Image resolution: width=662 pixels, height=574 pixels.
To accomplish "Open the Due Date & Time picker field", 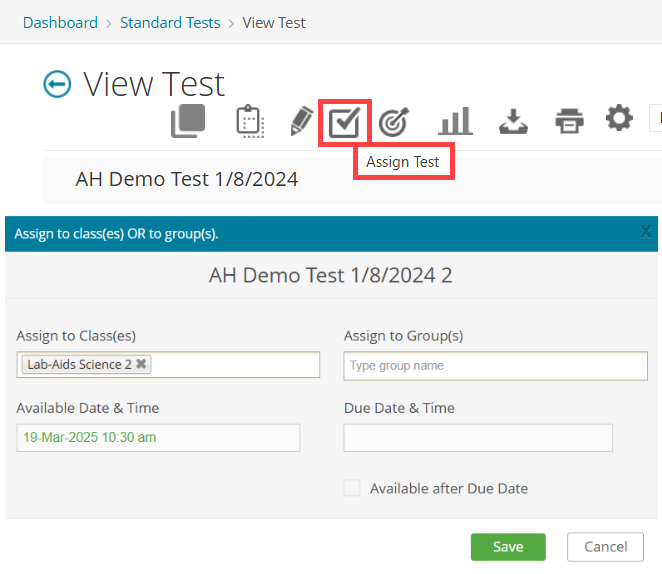I will pos(478,438).
